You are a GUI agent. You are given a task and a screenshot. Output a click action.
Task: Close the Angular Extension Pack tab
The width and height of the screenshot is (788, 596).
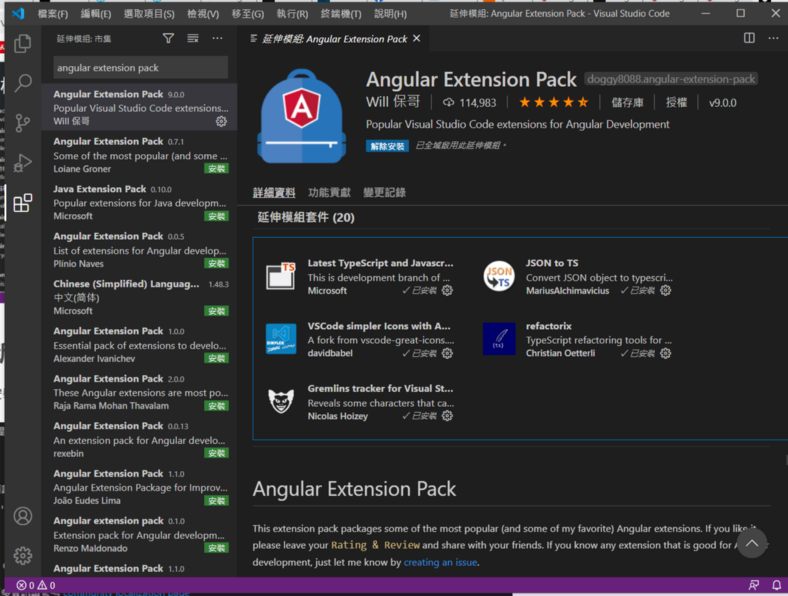[x=417, y=39]
